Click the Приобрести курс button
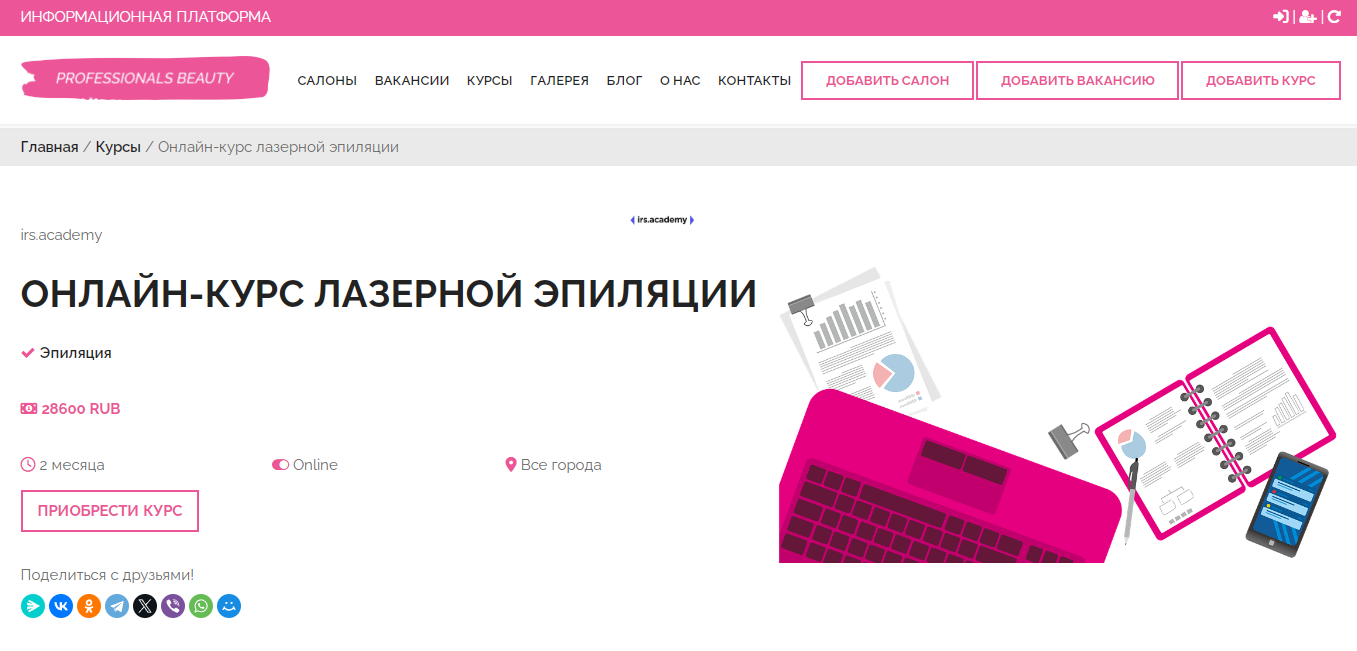 point(110,511)
